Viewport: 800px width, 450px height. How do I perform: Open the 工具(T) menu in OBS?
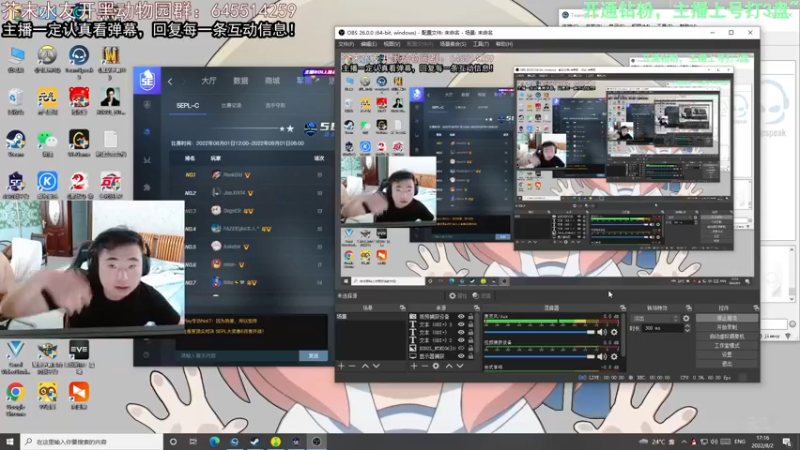pos(481,44)
